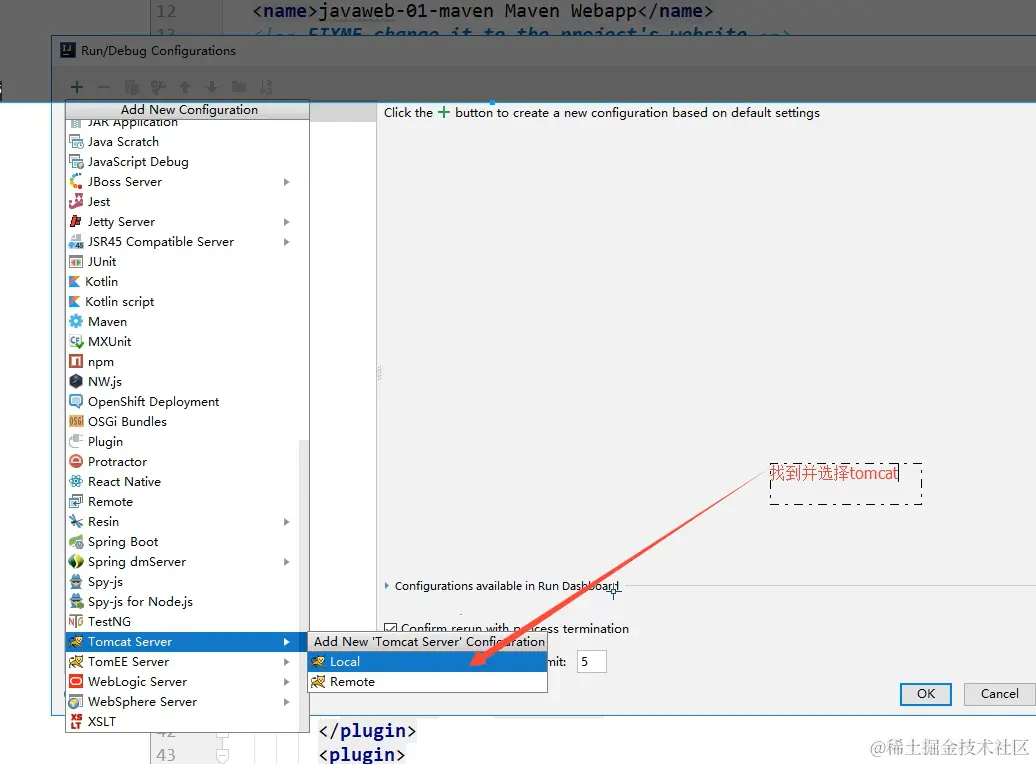Select Local in Tomcat Server submenu

(427, 662)
